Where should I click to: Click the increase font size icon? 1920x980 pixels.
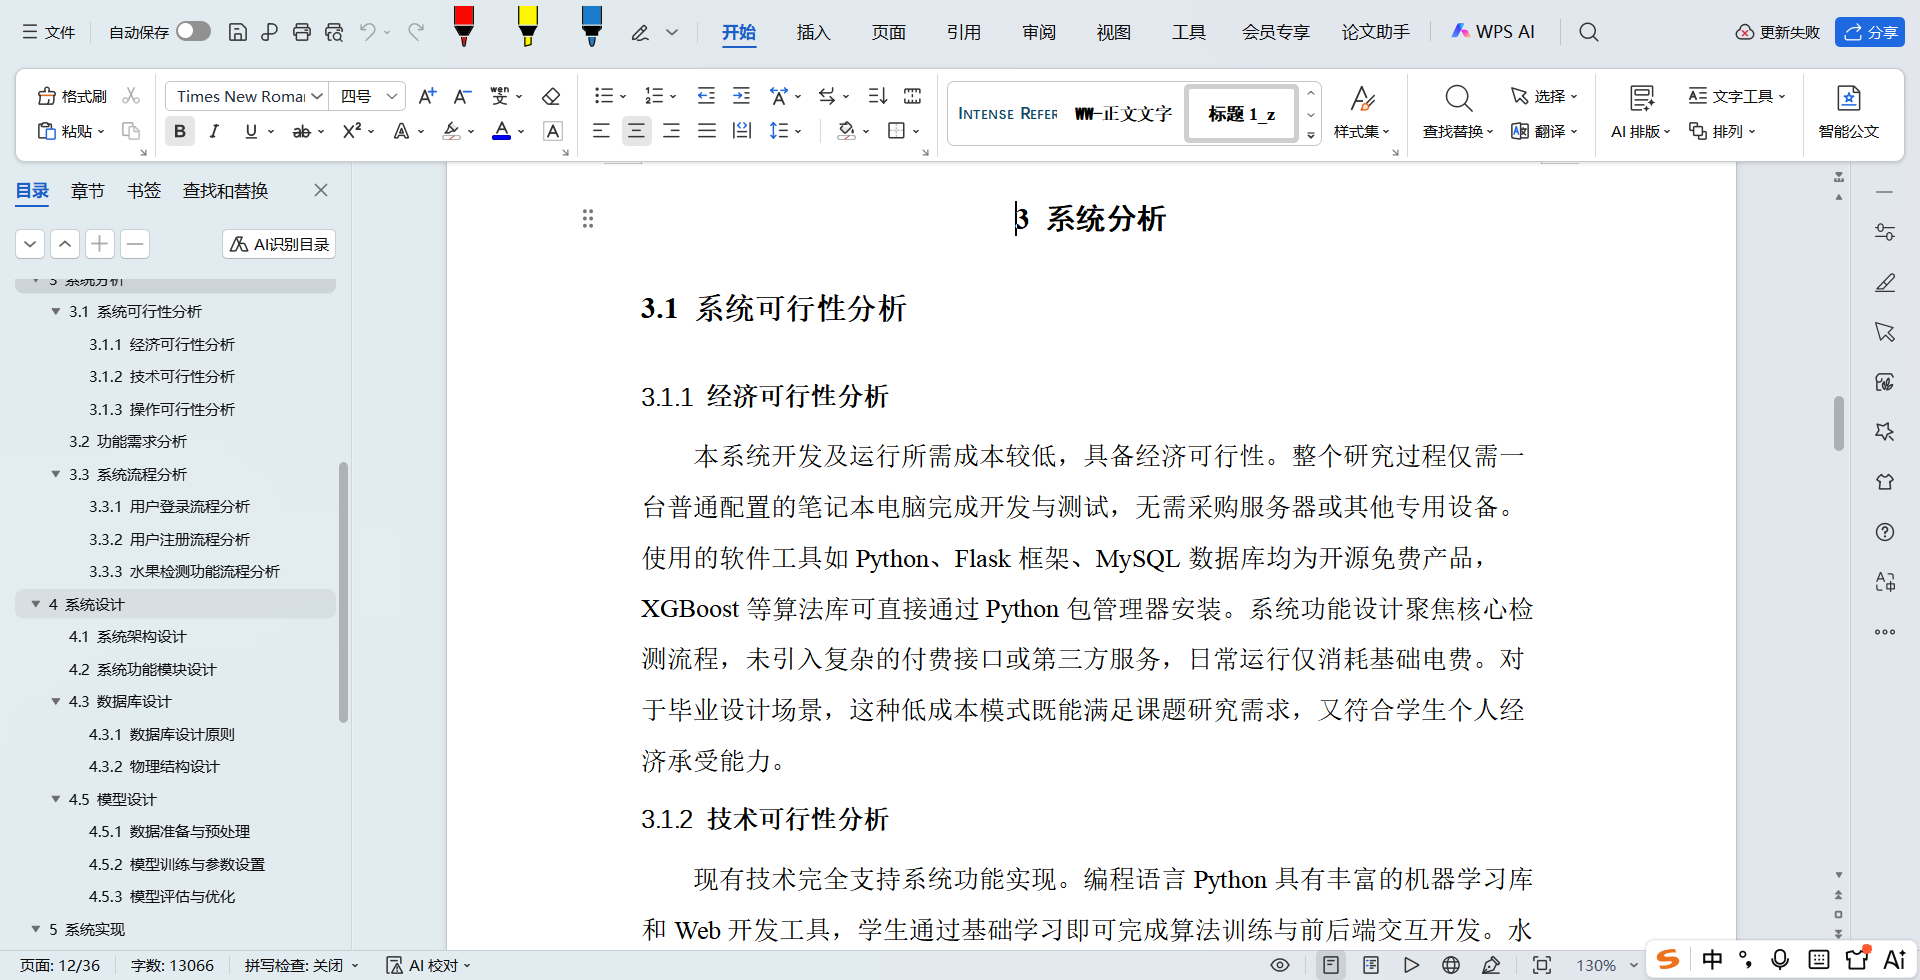[427, 96]
